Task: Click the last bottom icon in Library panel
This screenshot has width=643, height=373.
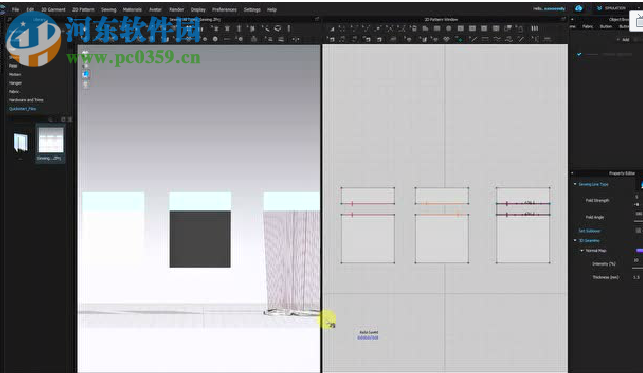Action: (x=70, y=120)
